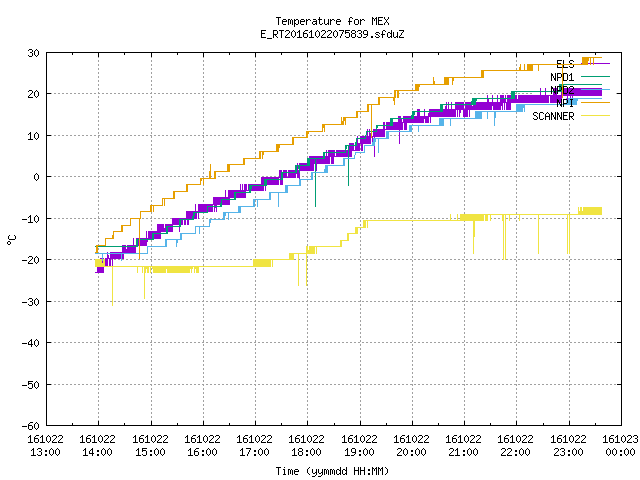This screenshot has width=640, height=480.
Task: Click the x-axis tick label '19:00'
Action: [359, 452]
